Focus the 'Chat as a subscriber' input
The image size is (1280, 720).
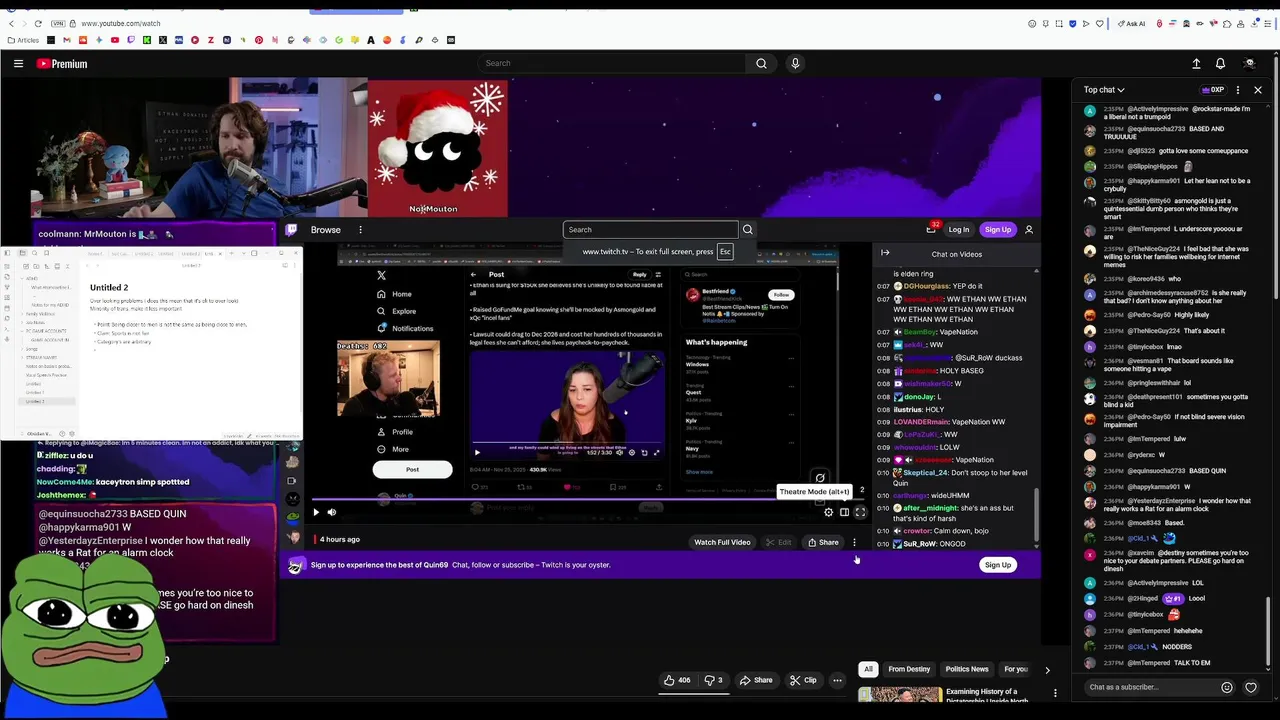click(1149, 687)
